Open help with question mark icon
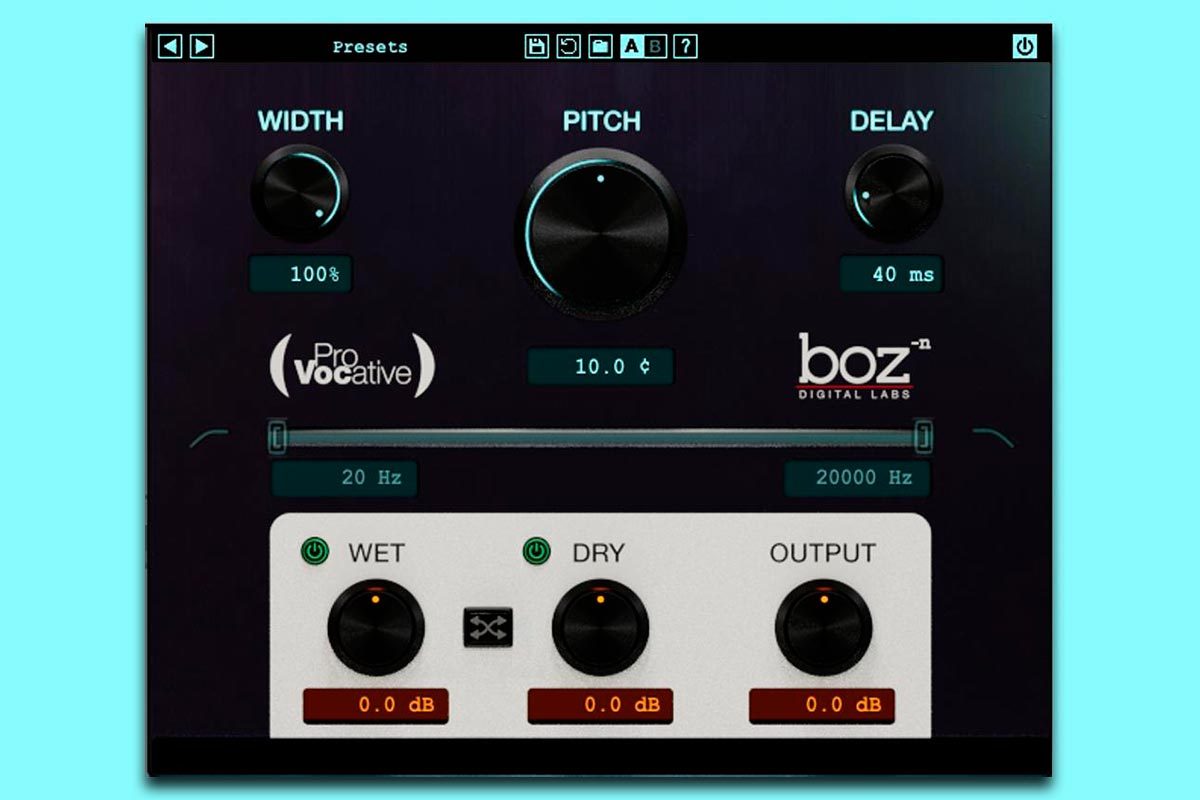 pos(685,46)
